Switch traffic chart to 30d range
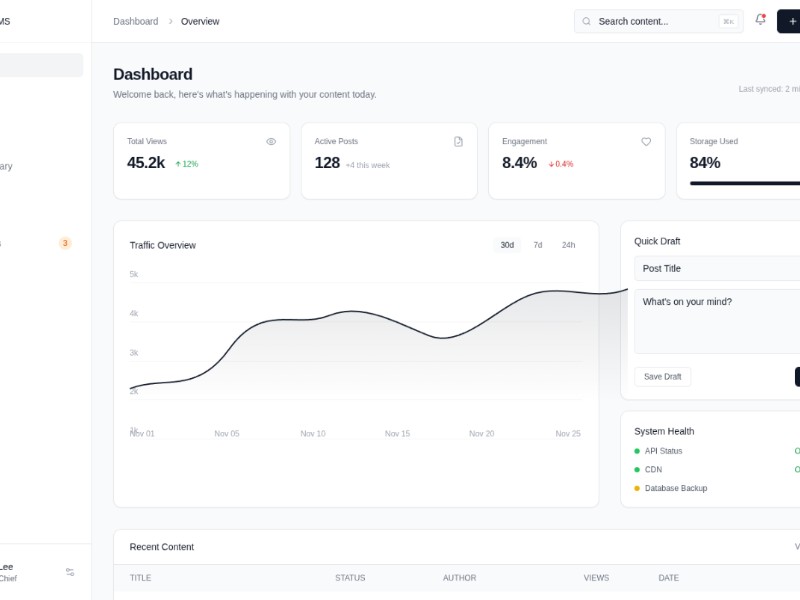 coord(507,245)
